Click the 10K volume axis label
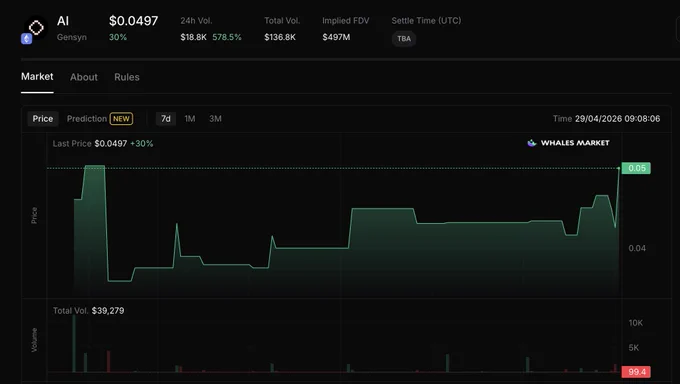Viewport: 680px width, 384px height. point(636,323)
